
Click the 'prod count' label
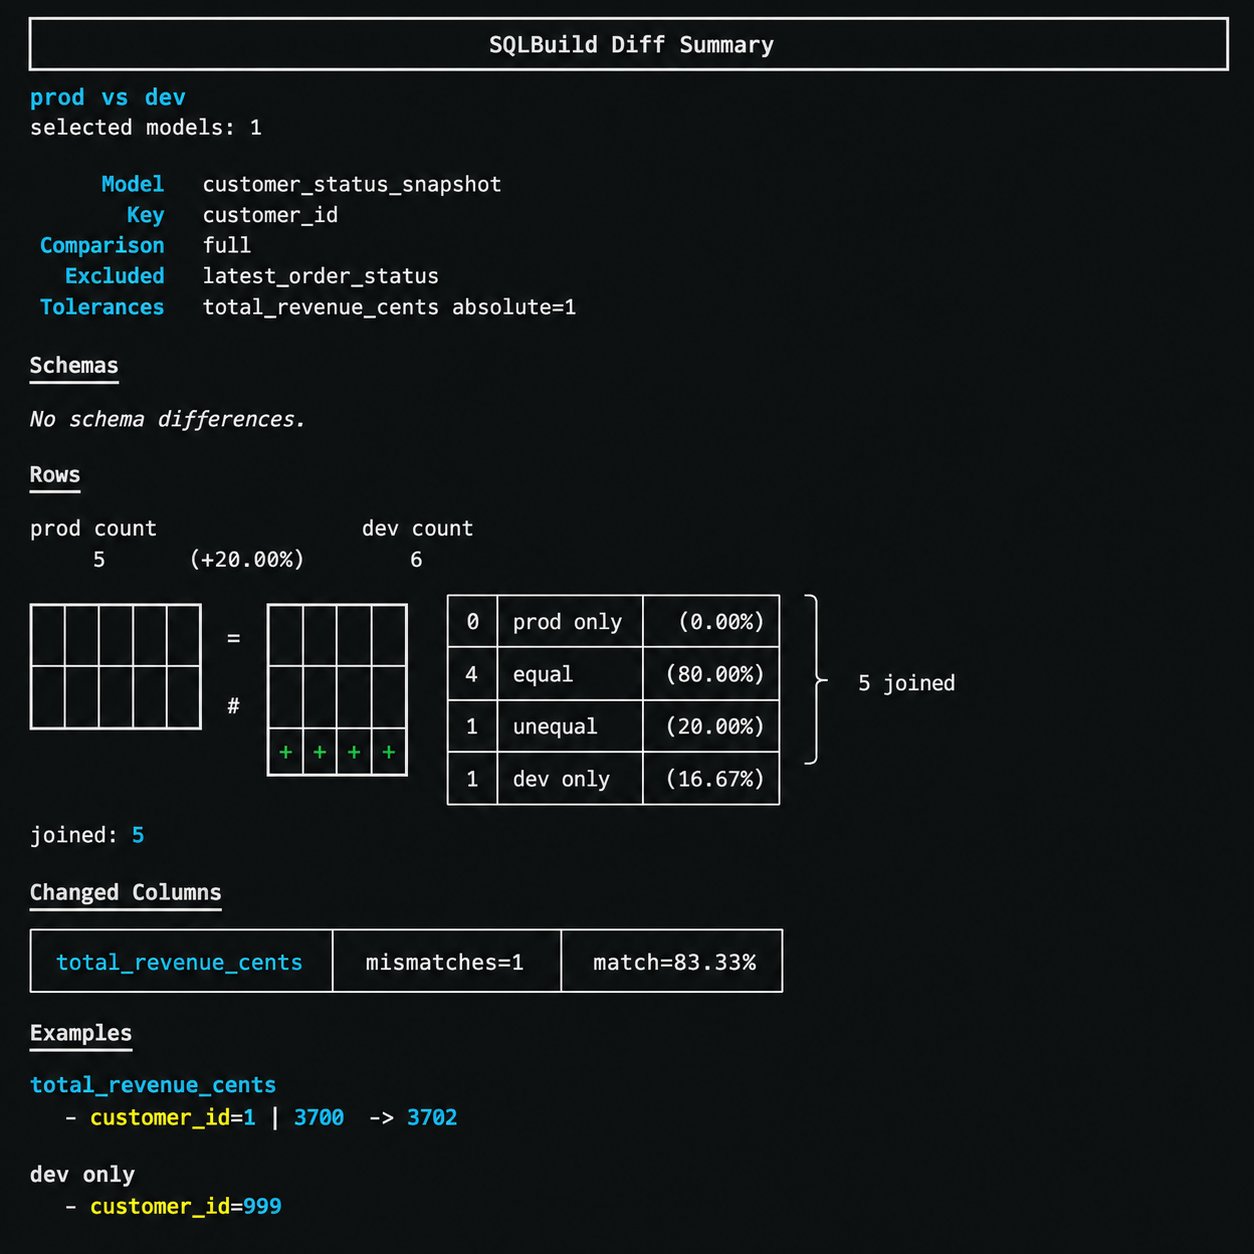[93, 528]
